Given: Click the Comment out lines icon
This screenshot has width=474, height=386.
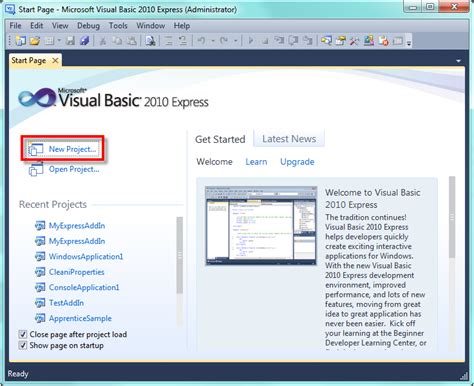Looking at the screenshot, I should tap(168, 41).
